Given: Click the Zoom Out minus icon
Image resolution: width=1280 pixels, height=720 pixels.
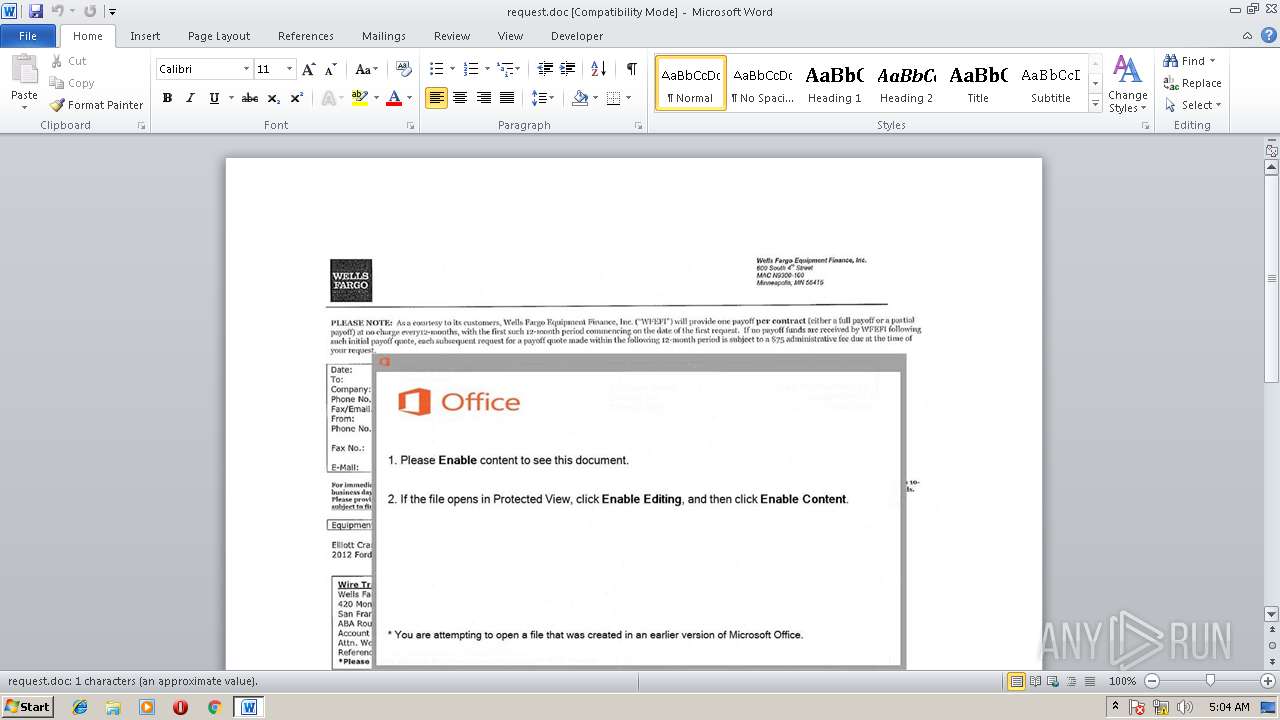Looking at the screenshot, I should click(1151, 681).
